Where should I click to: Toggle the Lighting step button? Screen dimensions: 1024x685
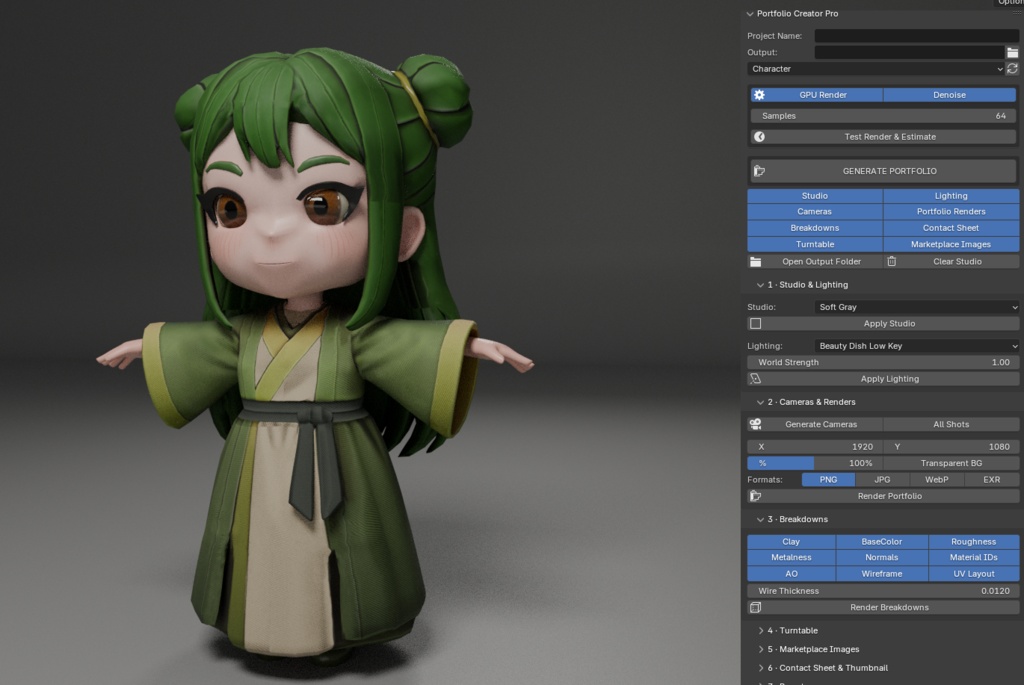951,196
